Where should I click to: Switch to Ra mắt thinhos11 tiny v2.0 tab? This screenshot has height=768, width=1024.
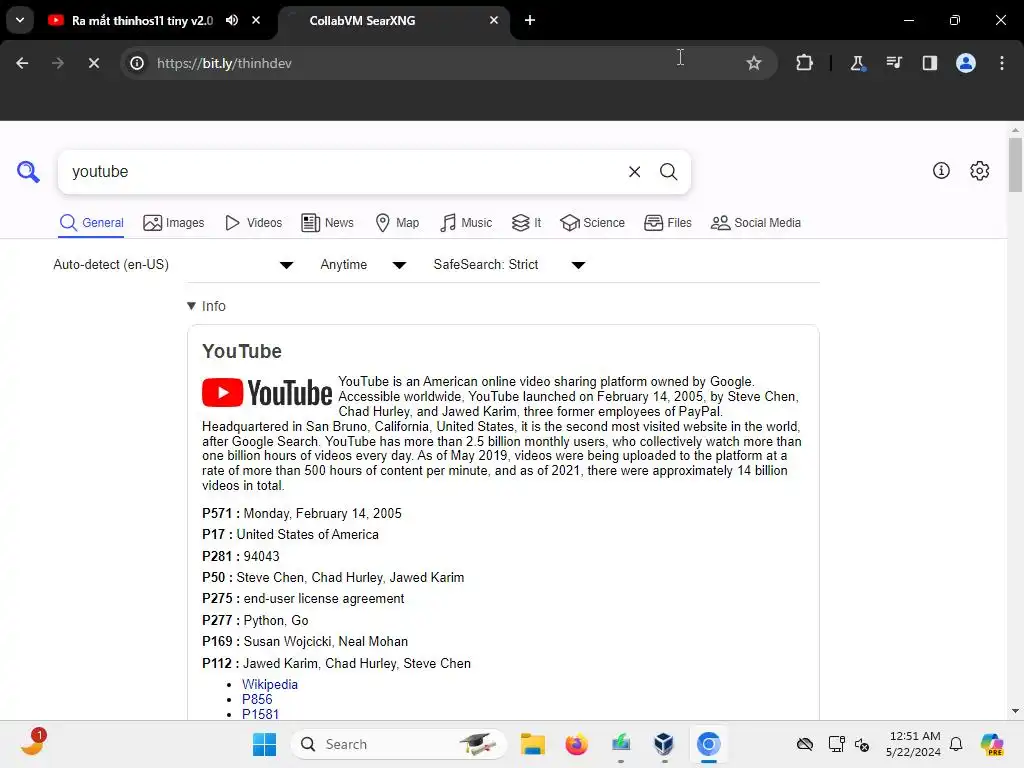point(142,20)
